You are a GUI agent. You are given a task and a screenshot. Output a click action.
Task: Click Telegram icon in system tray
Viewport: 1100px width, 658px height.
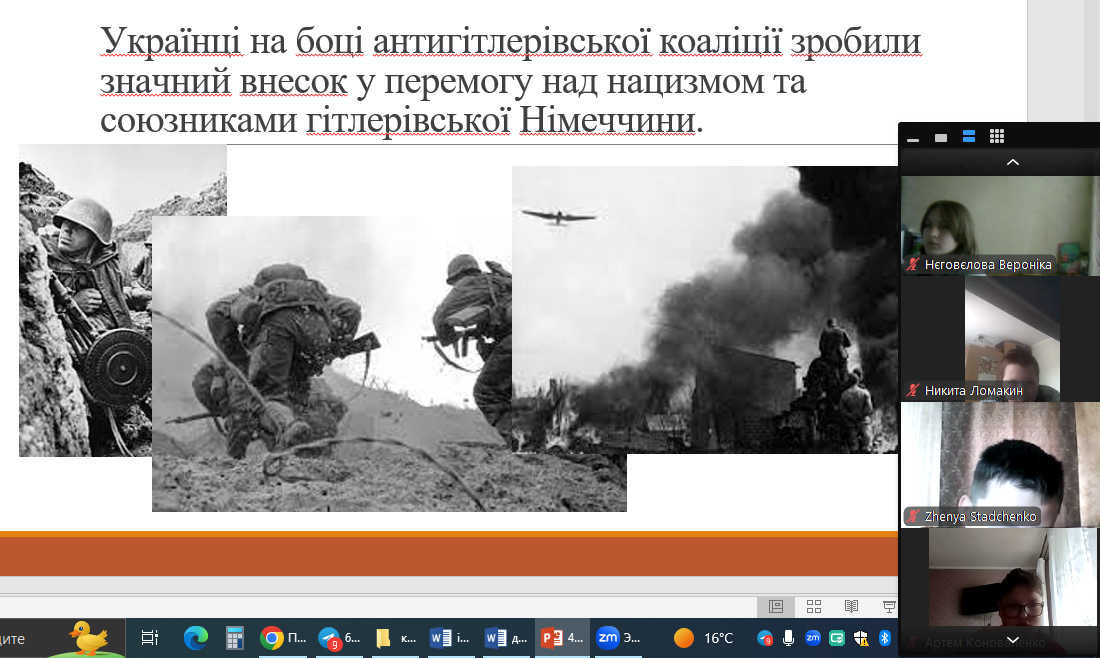765,638
